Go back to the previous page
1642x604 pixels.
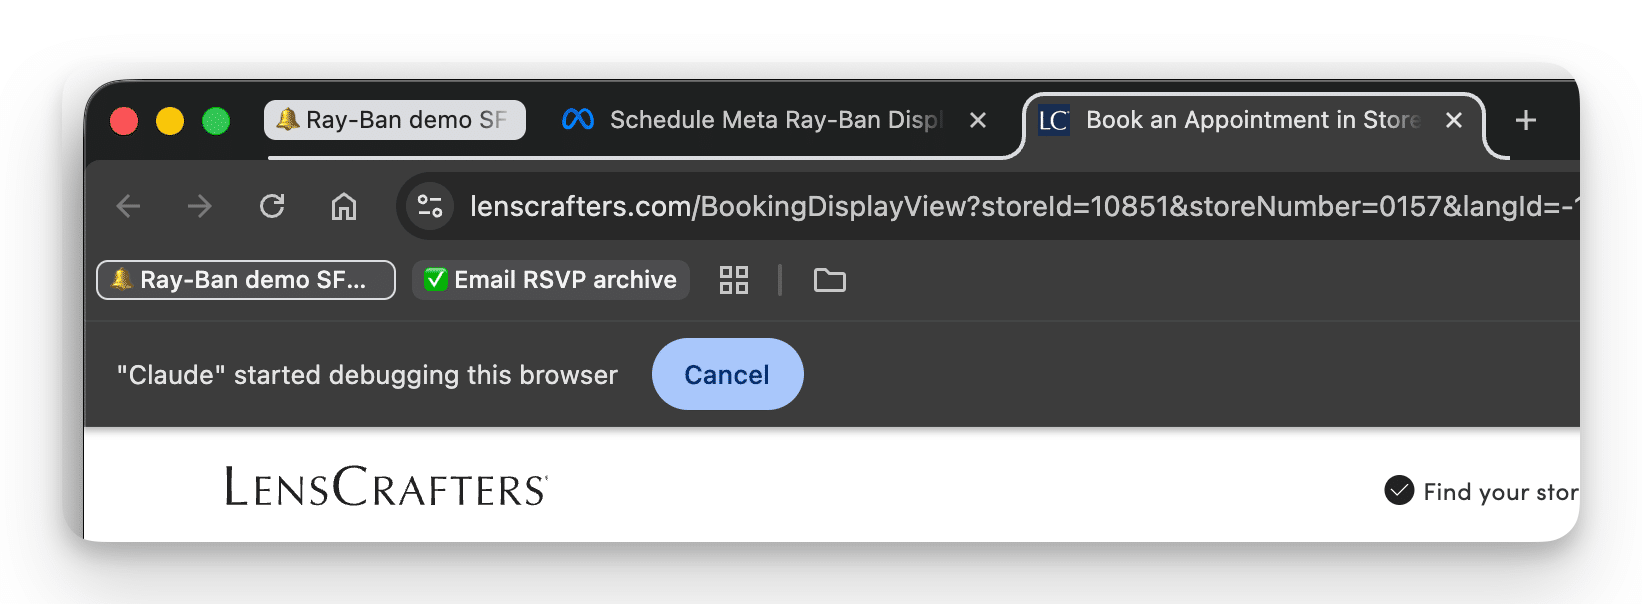pos(128,207)
